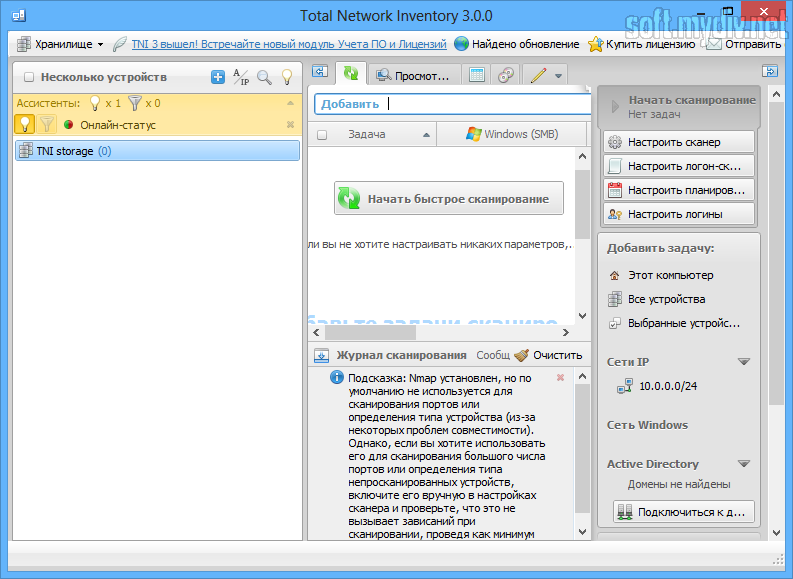Expand the dropdown arrow next to pencil tab
The image size is (793, 579).
(x=558, y=76)
